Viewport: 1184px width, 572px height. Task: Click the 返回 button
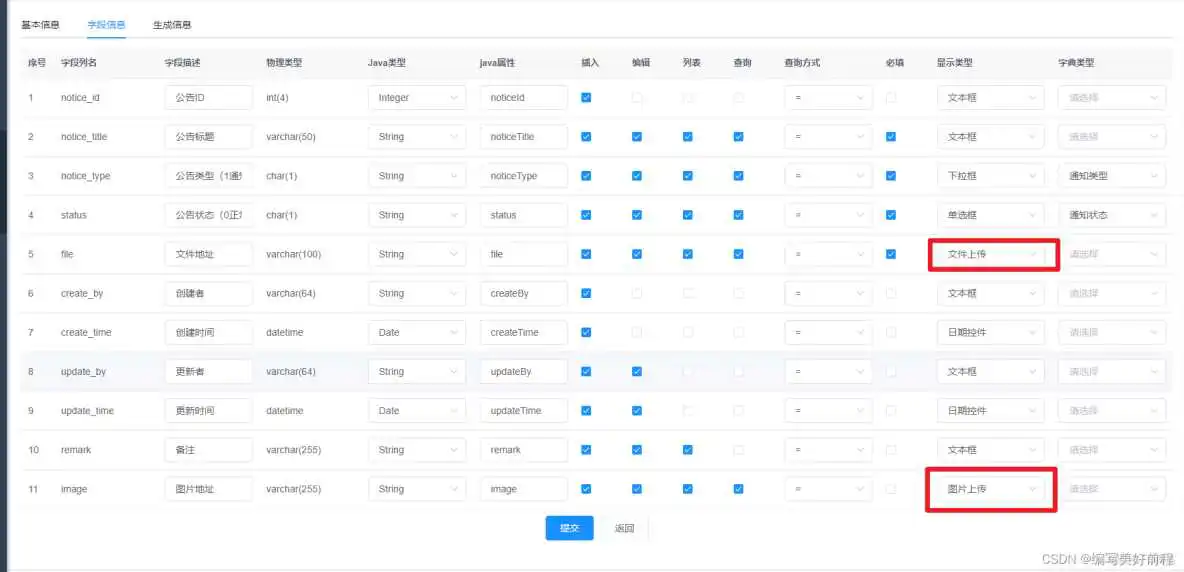[624, 528]
